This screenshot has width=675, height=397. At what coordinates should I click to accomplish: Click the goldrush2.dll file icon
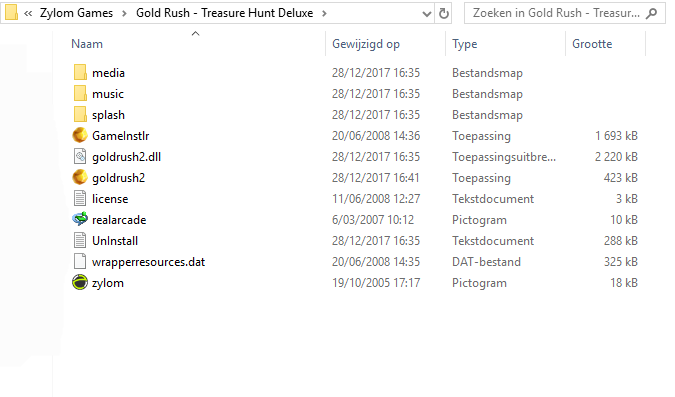pyautogui.click(x=80, y=156)
